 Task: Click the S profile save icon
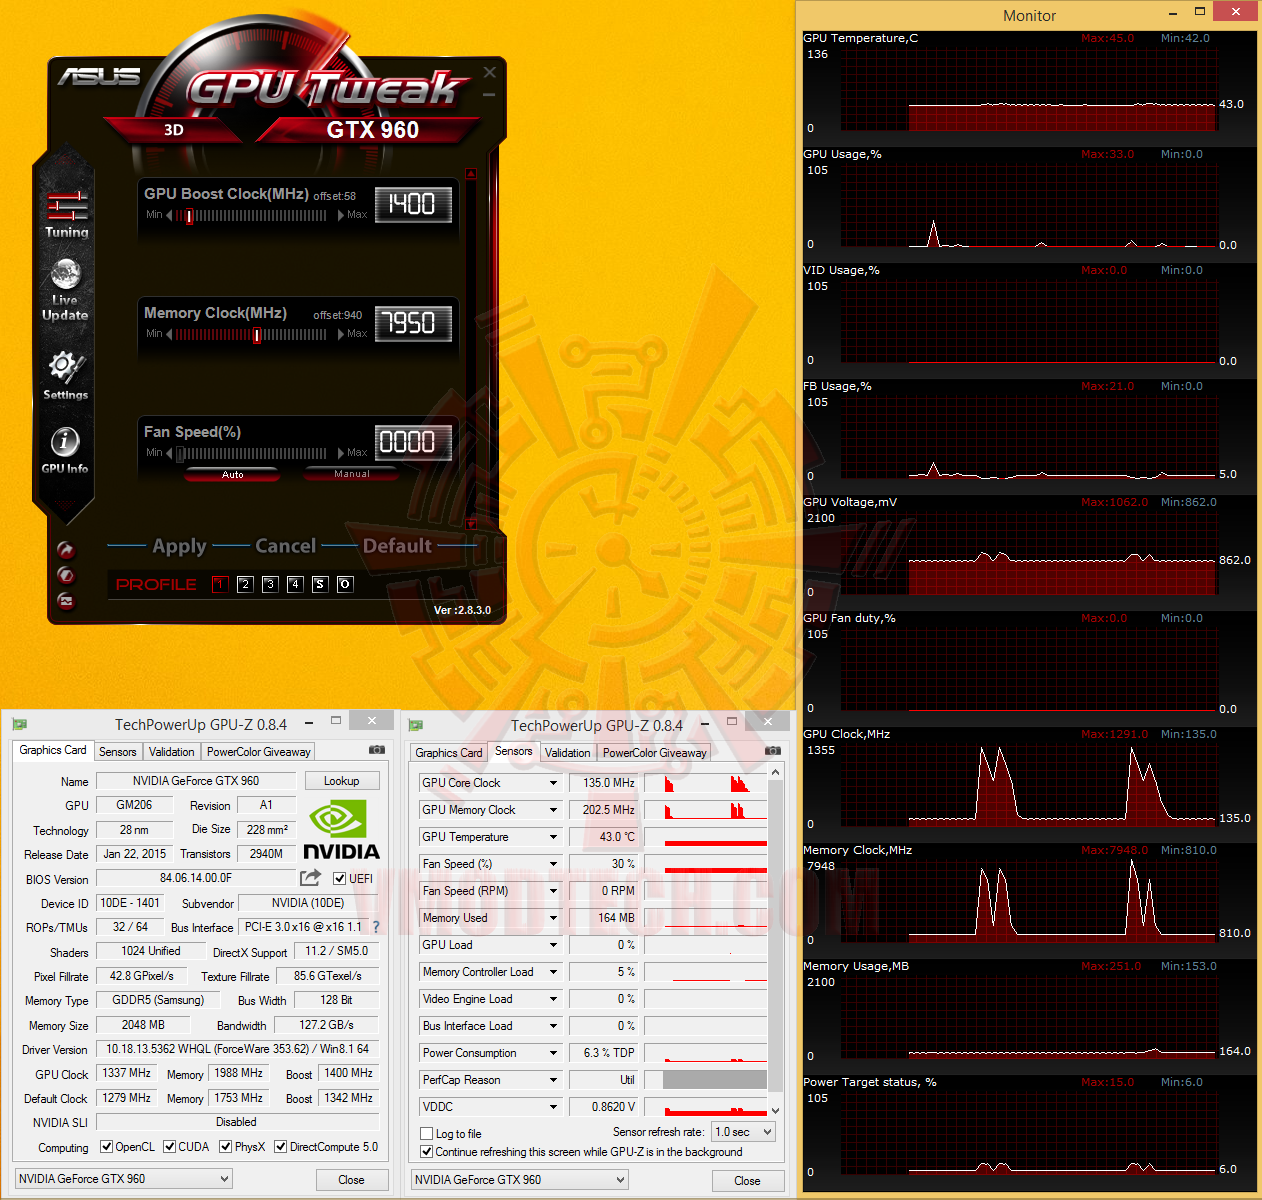click(x=320, y=584)
